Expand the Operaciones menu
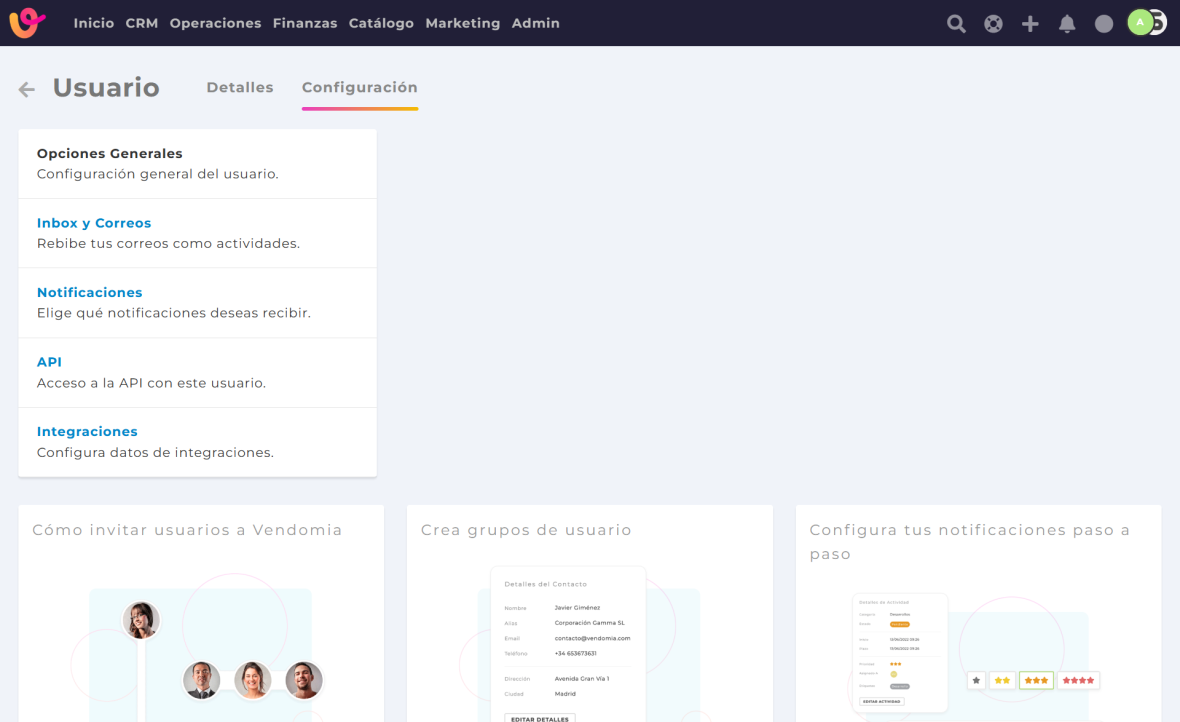Viewport: 1180px width, 722px height. pos(215,23)
